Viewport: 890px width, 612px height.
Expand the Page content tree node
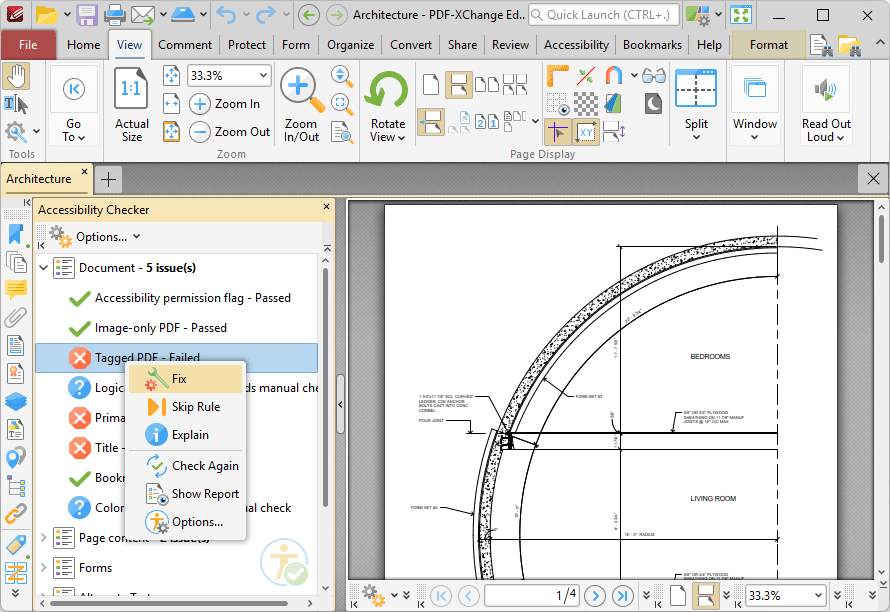click(44, 538)
